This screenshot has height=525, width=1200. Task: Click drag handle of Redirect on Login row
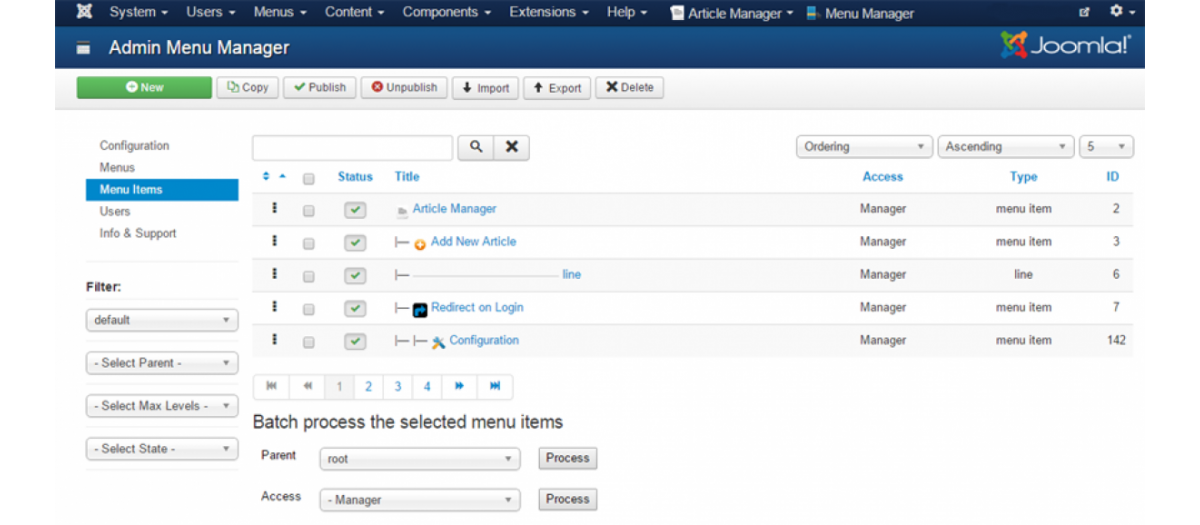tap(274, 307)
